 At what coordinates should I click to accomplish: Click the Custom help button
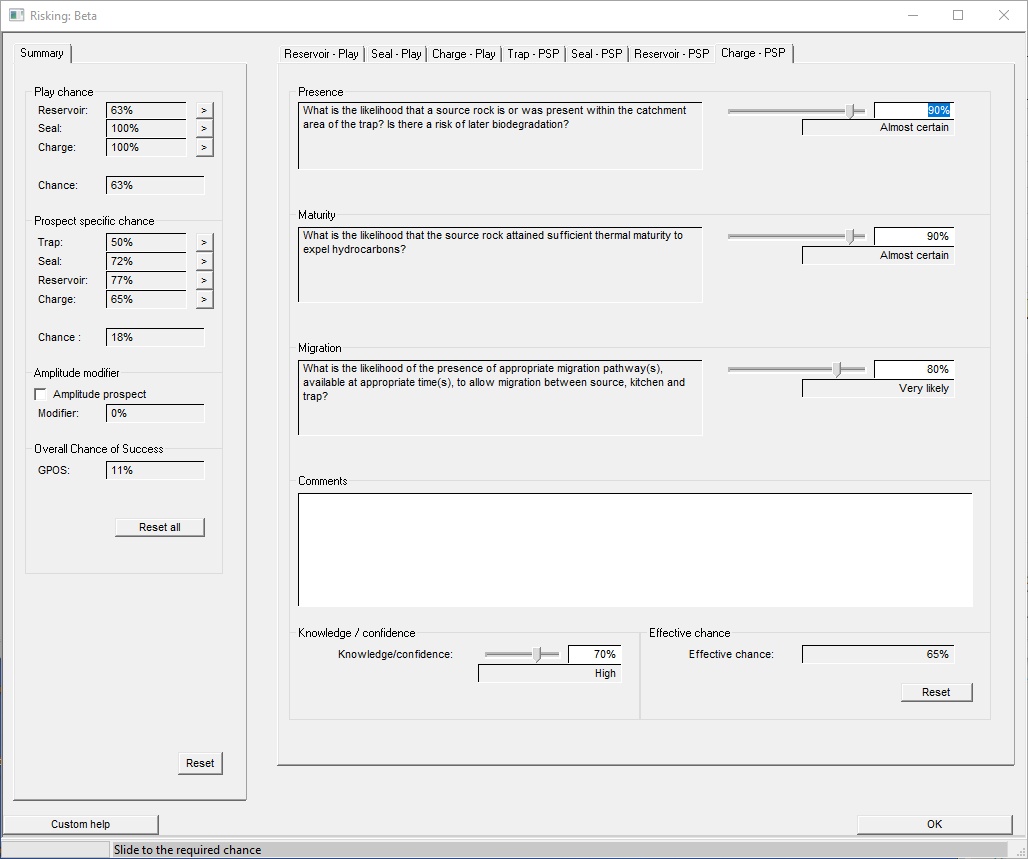(81, 824)
